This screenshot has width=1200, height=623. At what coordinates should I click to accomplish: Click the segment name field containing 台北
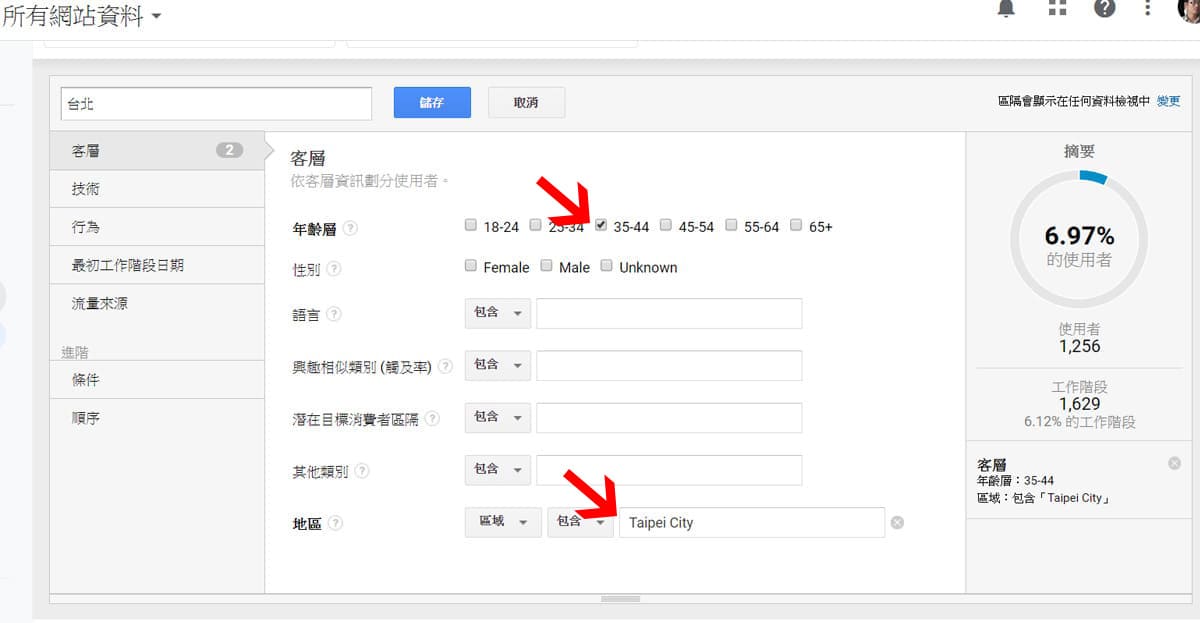click(x=216, y=103)
